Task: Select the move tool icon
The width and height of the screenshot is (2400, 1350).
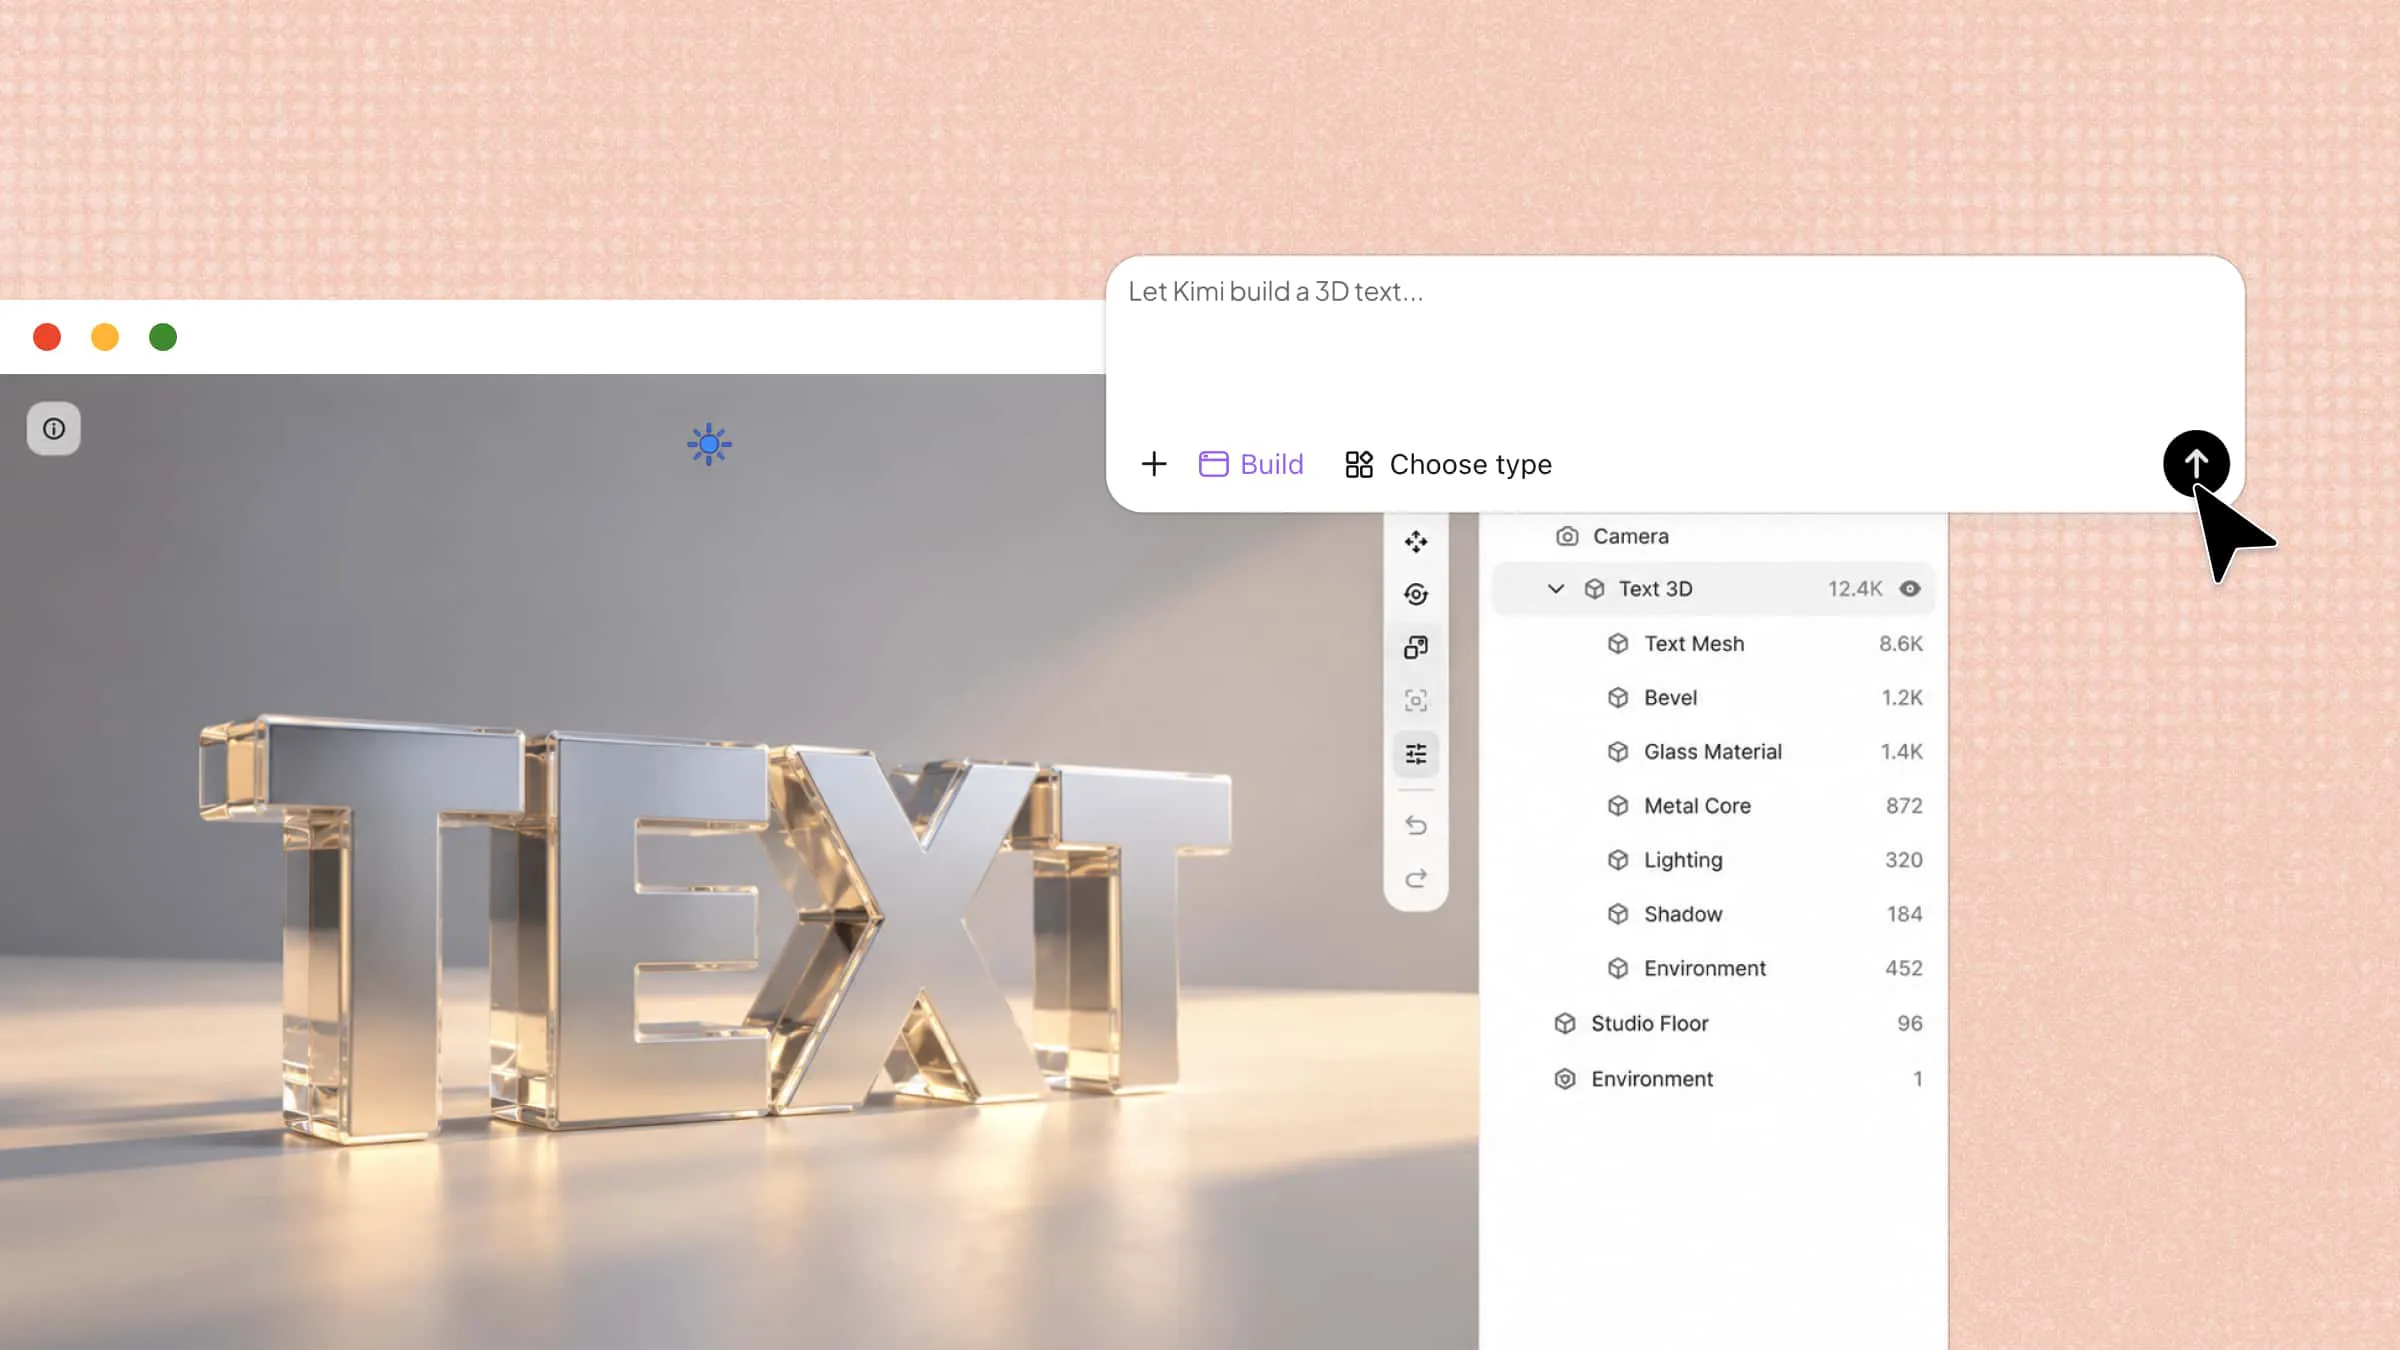Action: click(x=1416, y=542)
